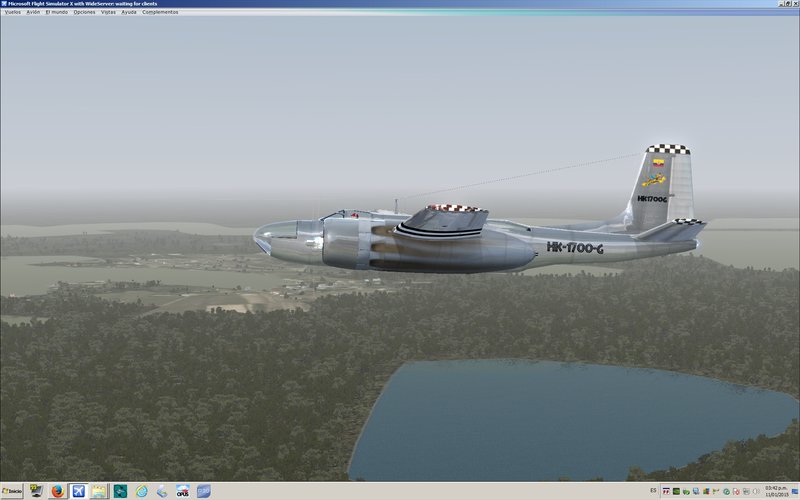
Task: Click the Internet Explorer taskbar icon
Action: (141, 491)
